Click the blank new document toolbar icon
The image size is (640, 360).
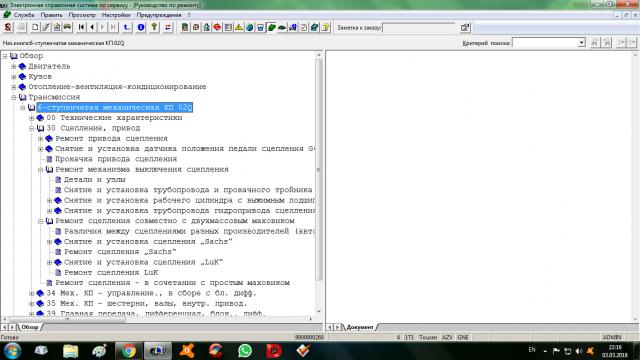point(35,27)
